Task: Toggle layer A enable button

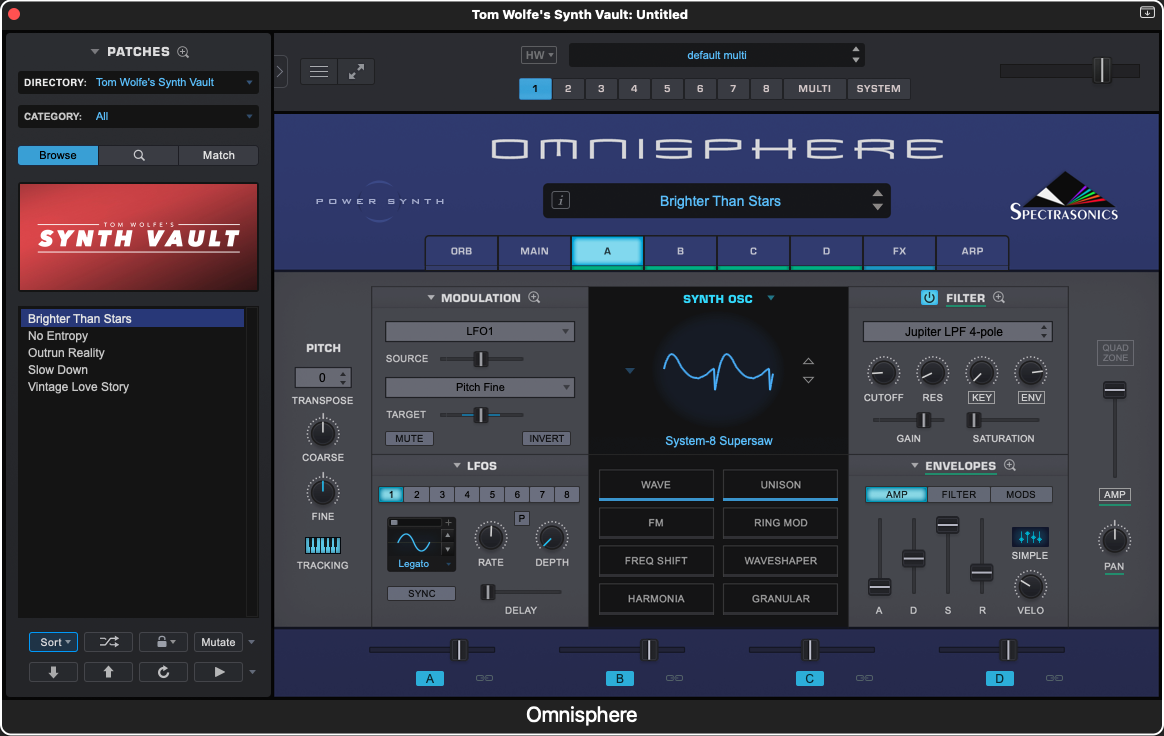Action: click(430, 678)
